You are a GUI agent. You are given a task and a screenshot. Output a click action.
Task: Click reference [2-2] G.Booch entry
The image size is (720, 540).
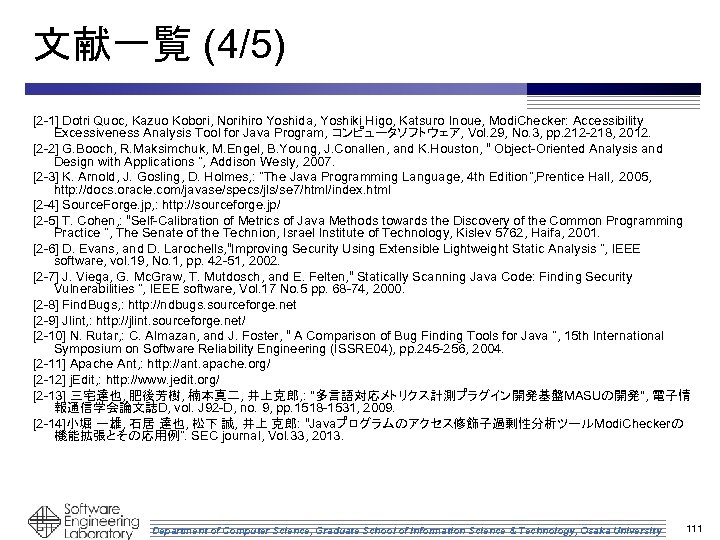pos(348,155)
